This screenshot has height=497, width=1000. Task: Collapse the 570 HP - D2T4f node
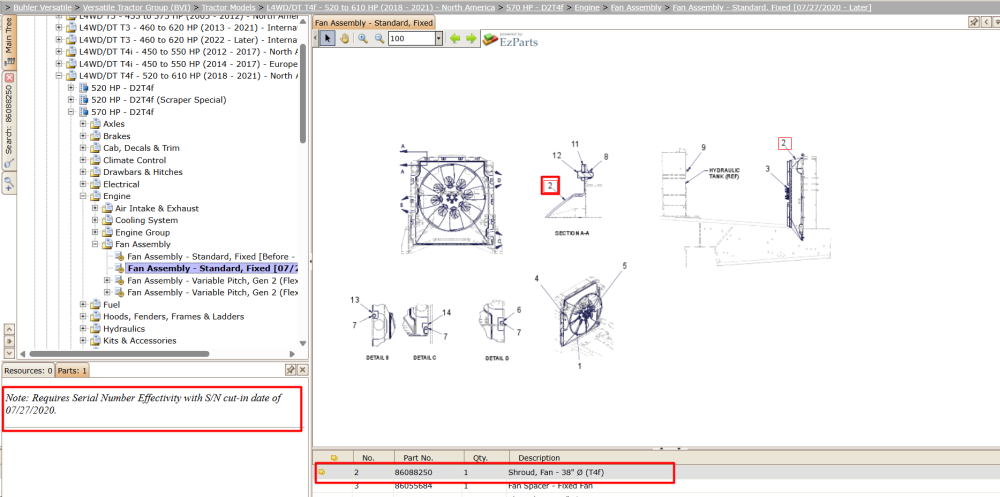(x=71, y=112)
